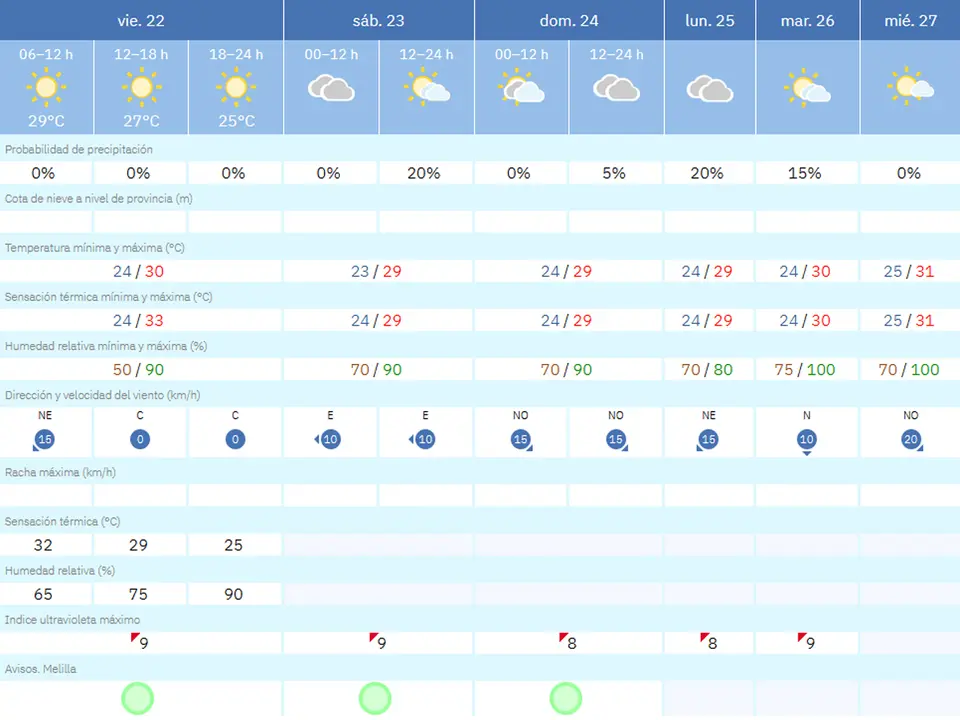Click the green warning circle for vie. 22
This screenshot has width=960, height=720.
[x=138, y=699]
